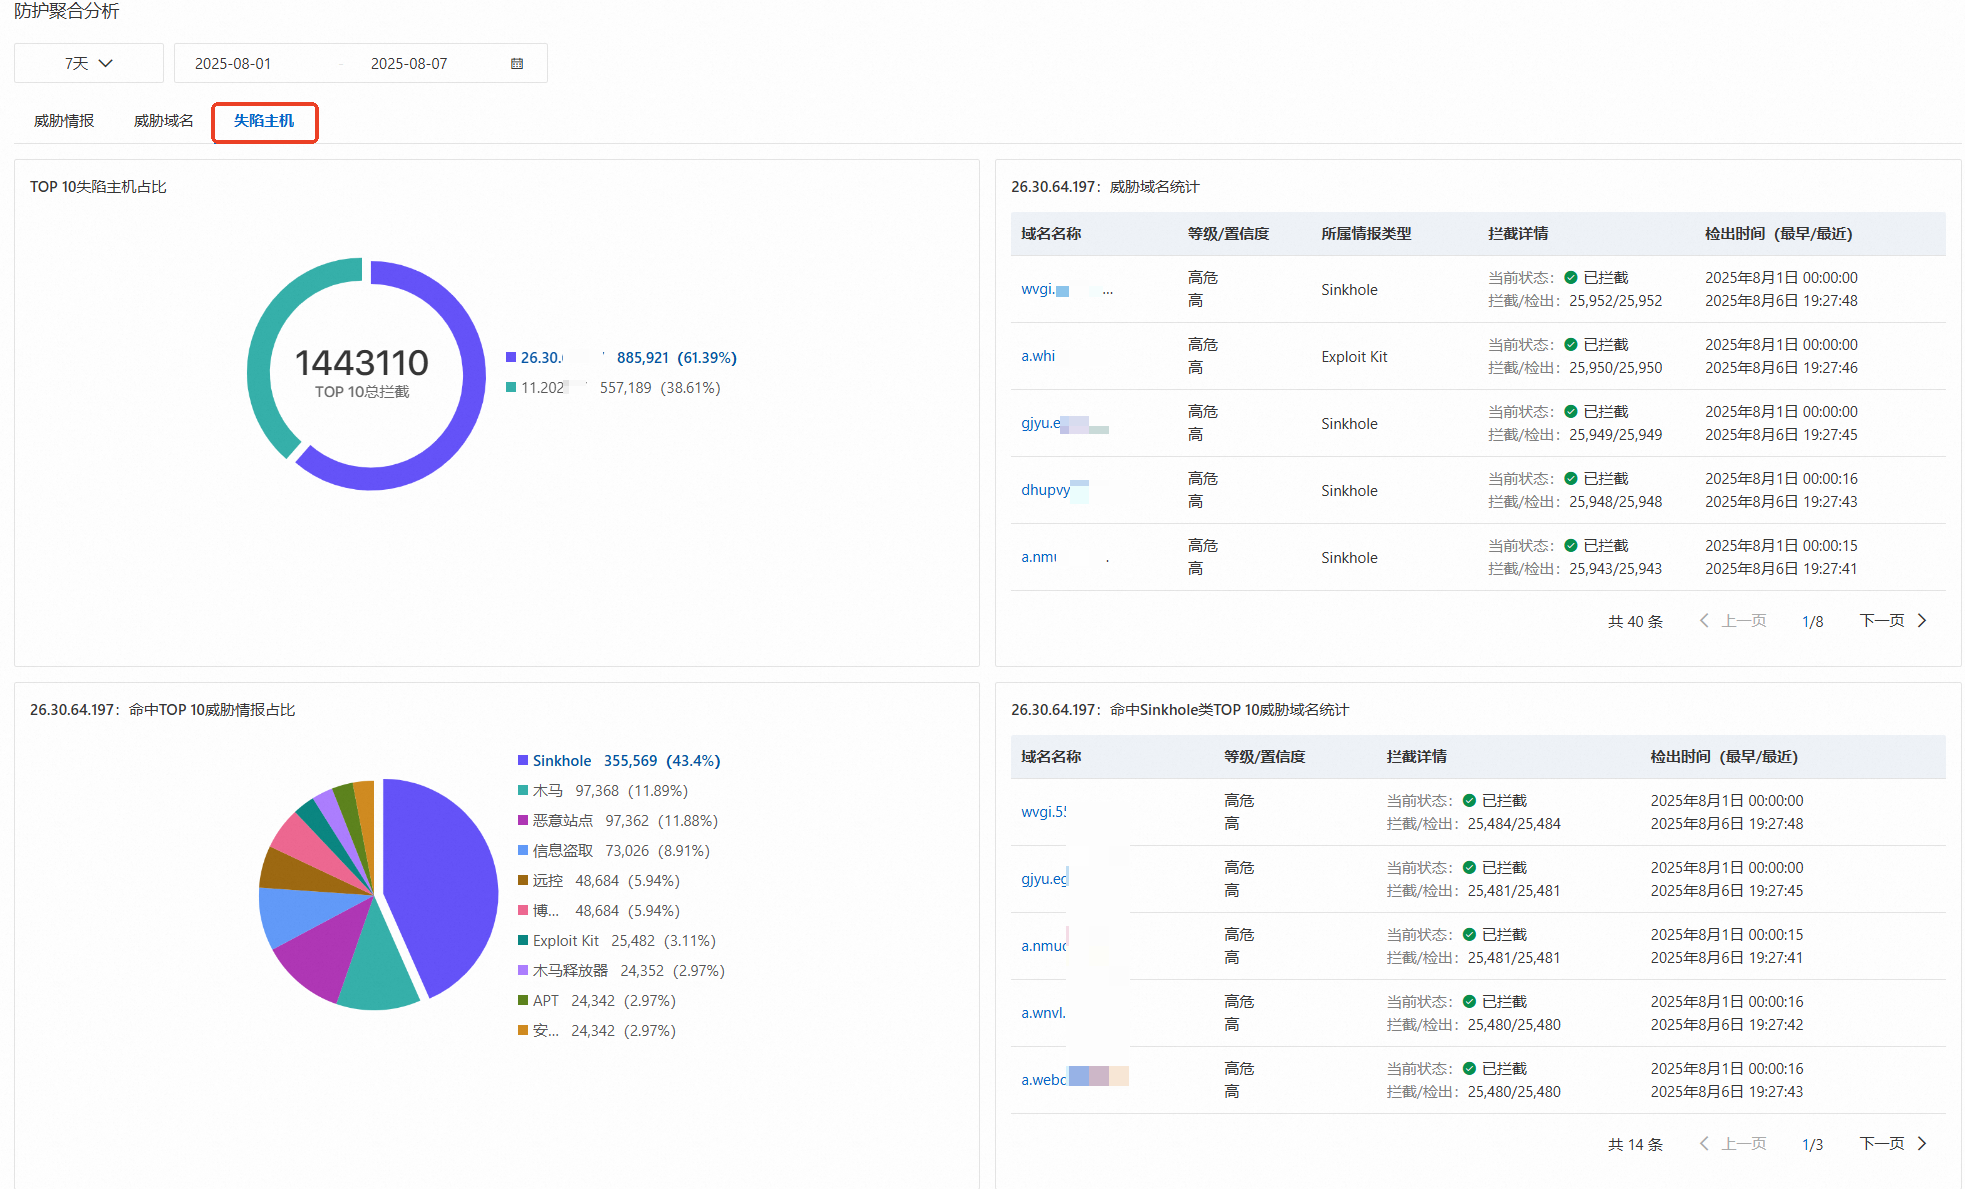Open start date field 2025-08-01
Image resolution: width=1965 pixels, height=1189 pixels.
233,64
